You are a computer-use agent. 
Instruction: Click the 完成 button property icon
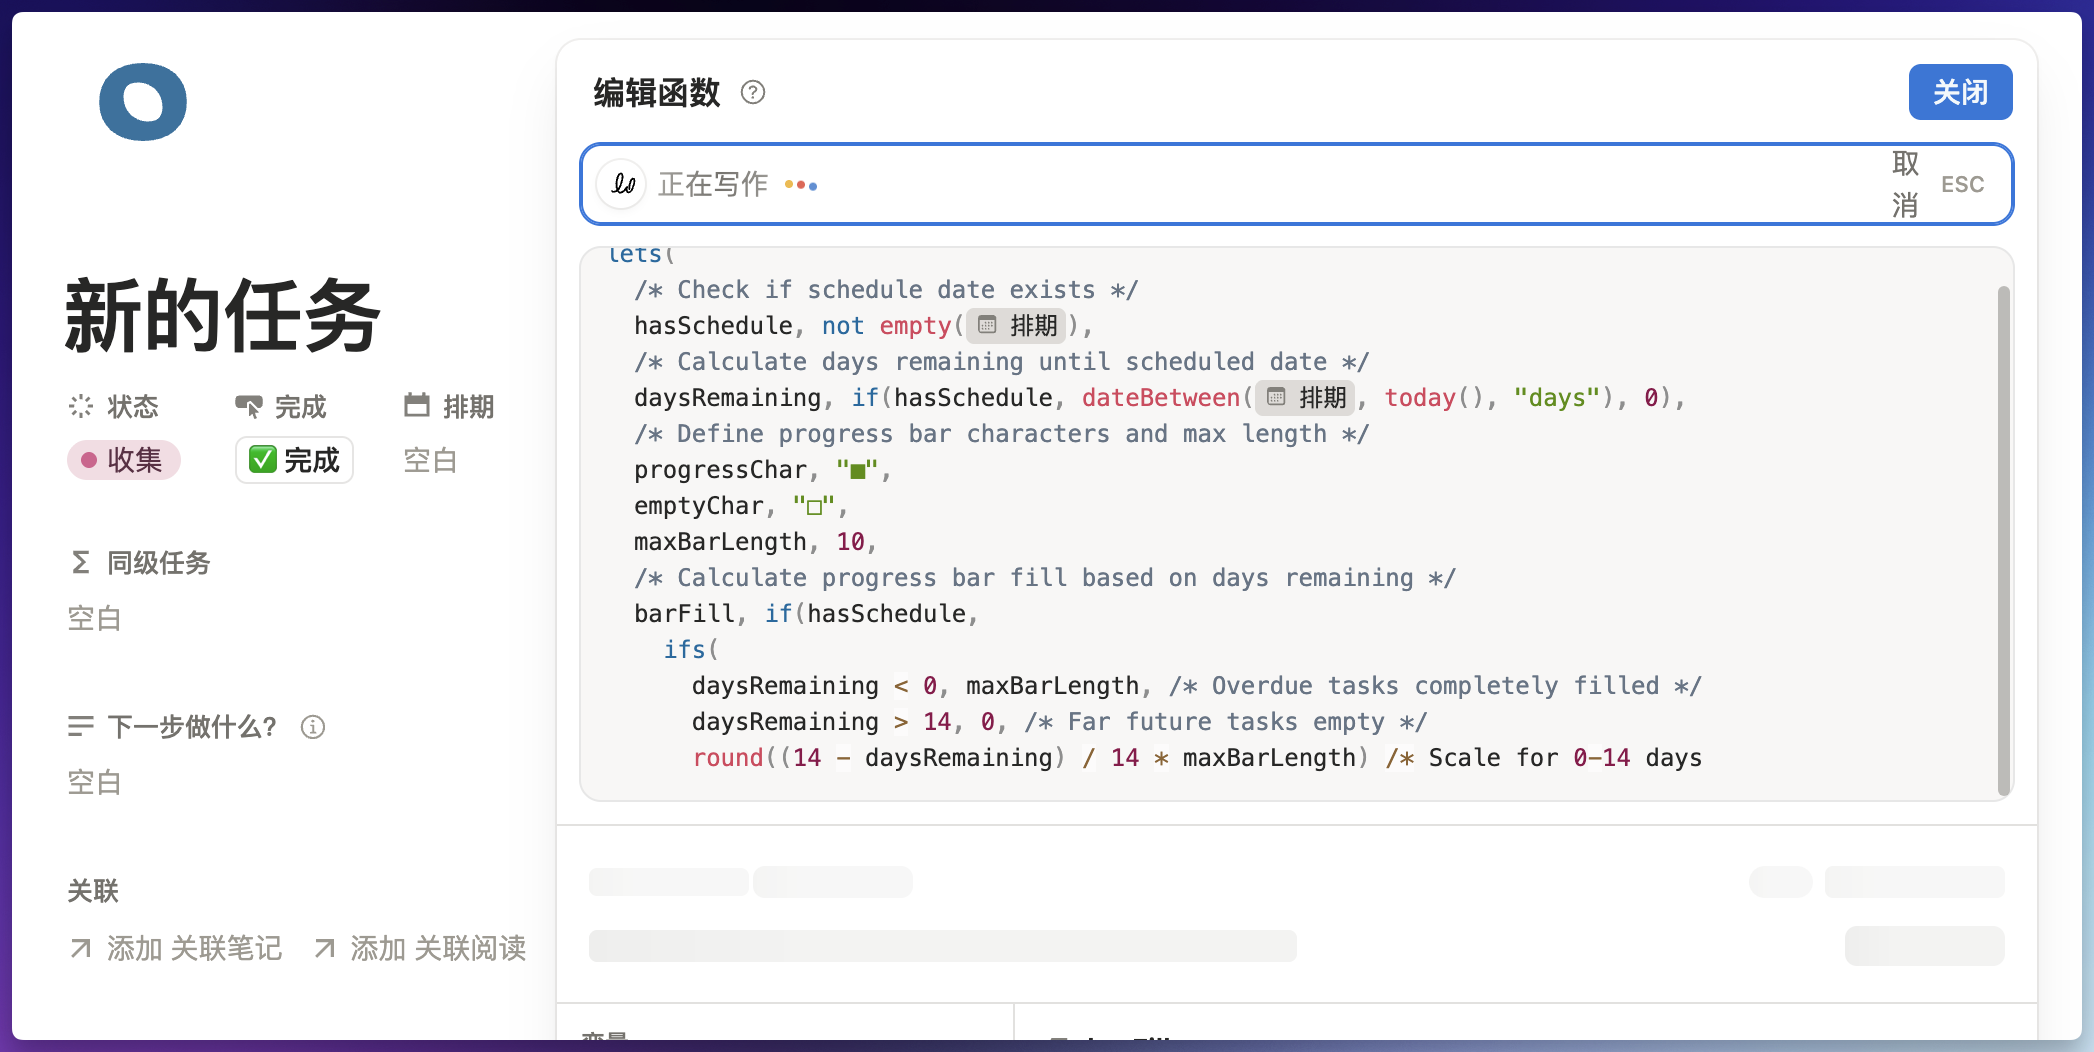click(x=248, y=406)
